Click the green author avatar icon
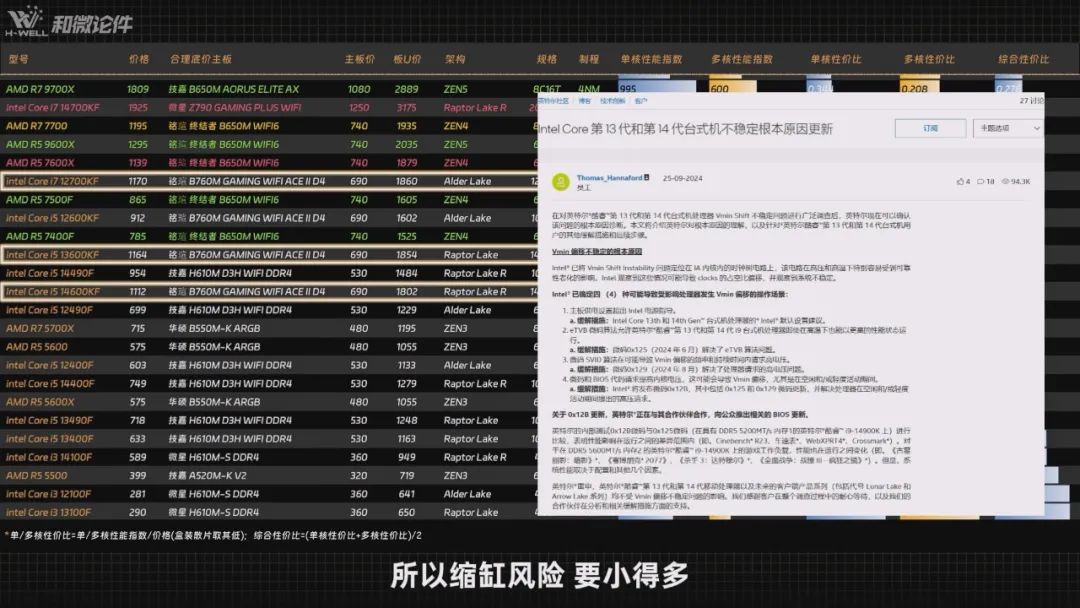The width and height of the screenshot is (1080, 608). point(561,182)
